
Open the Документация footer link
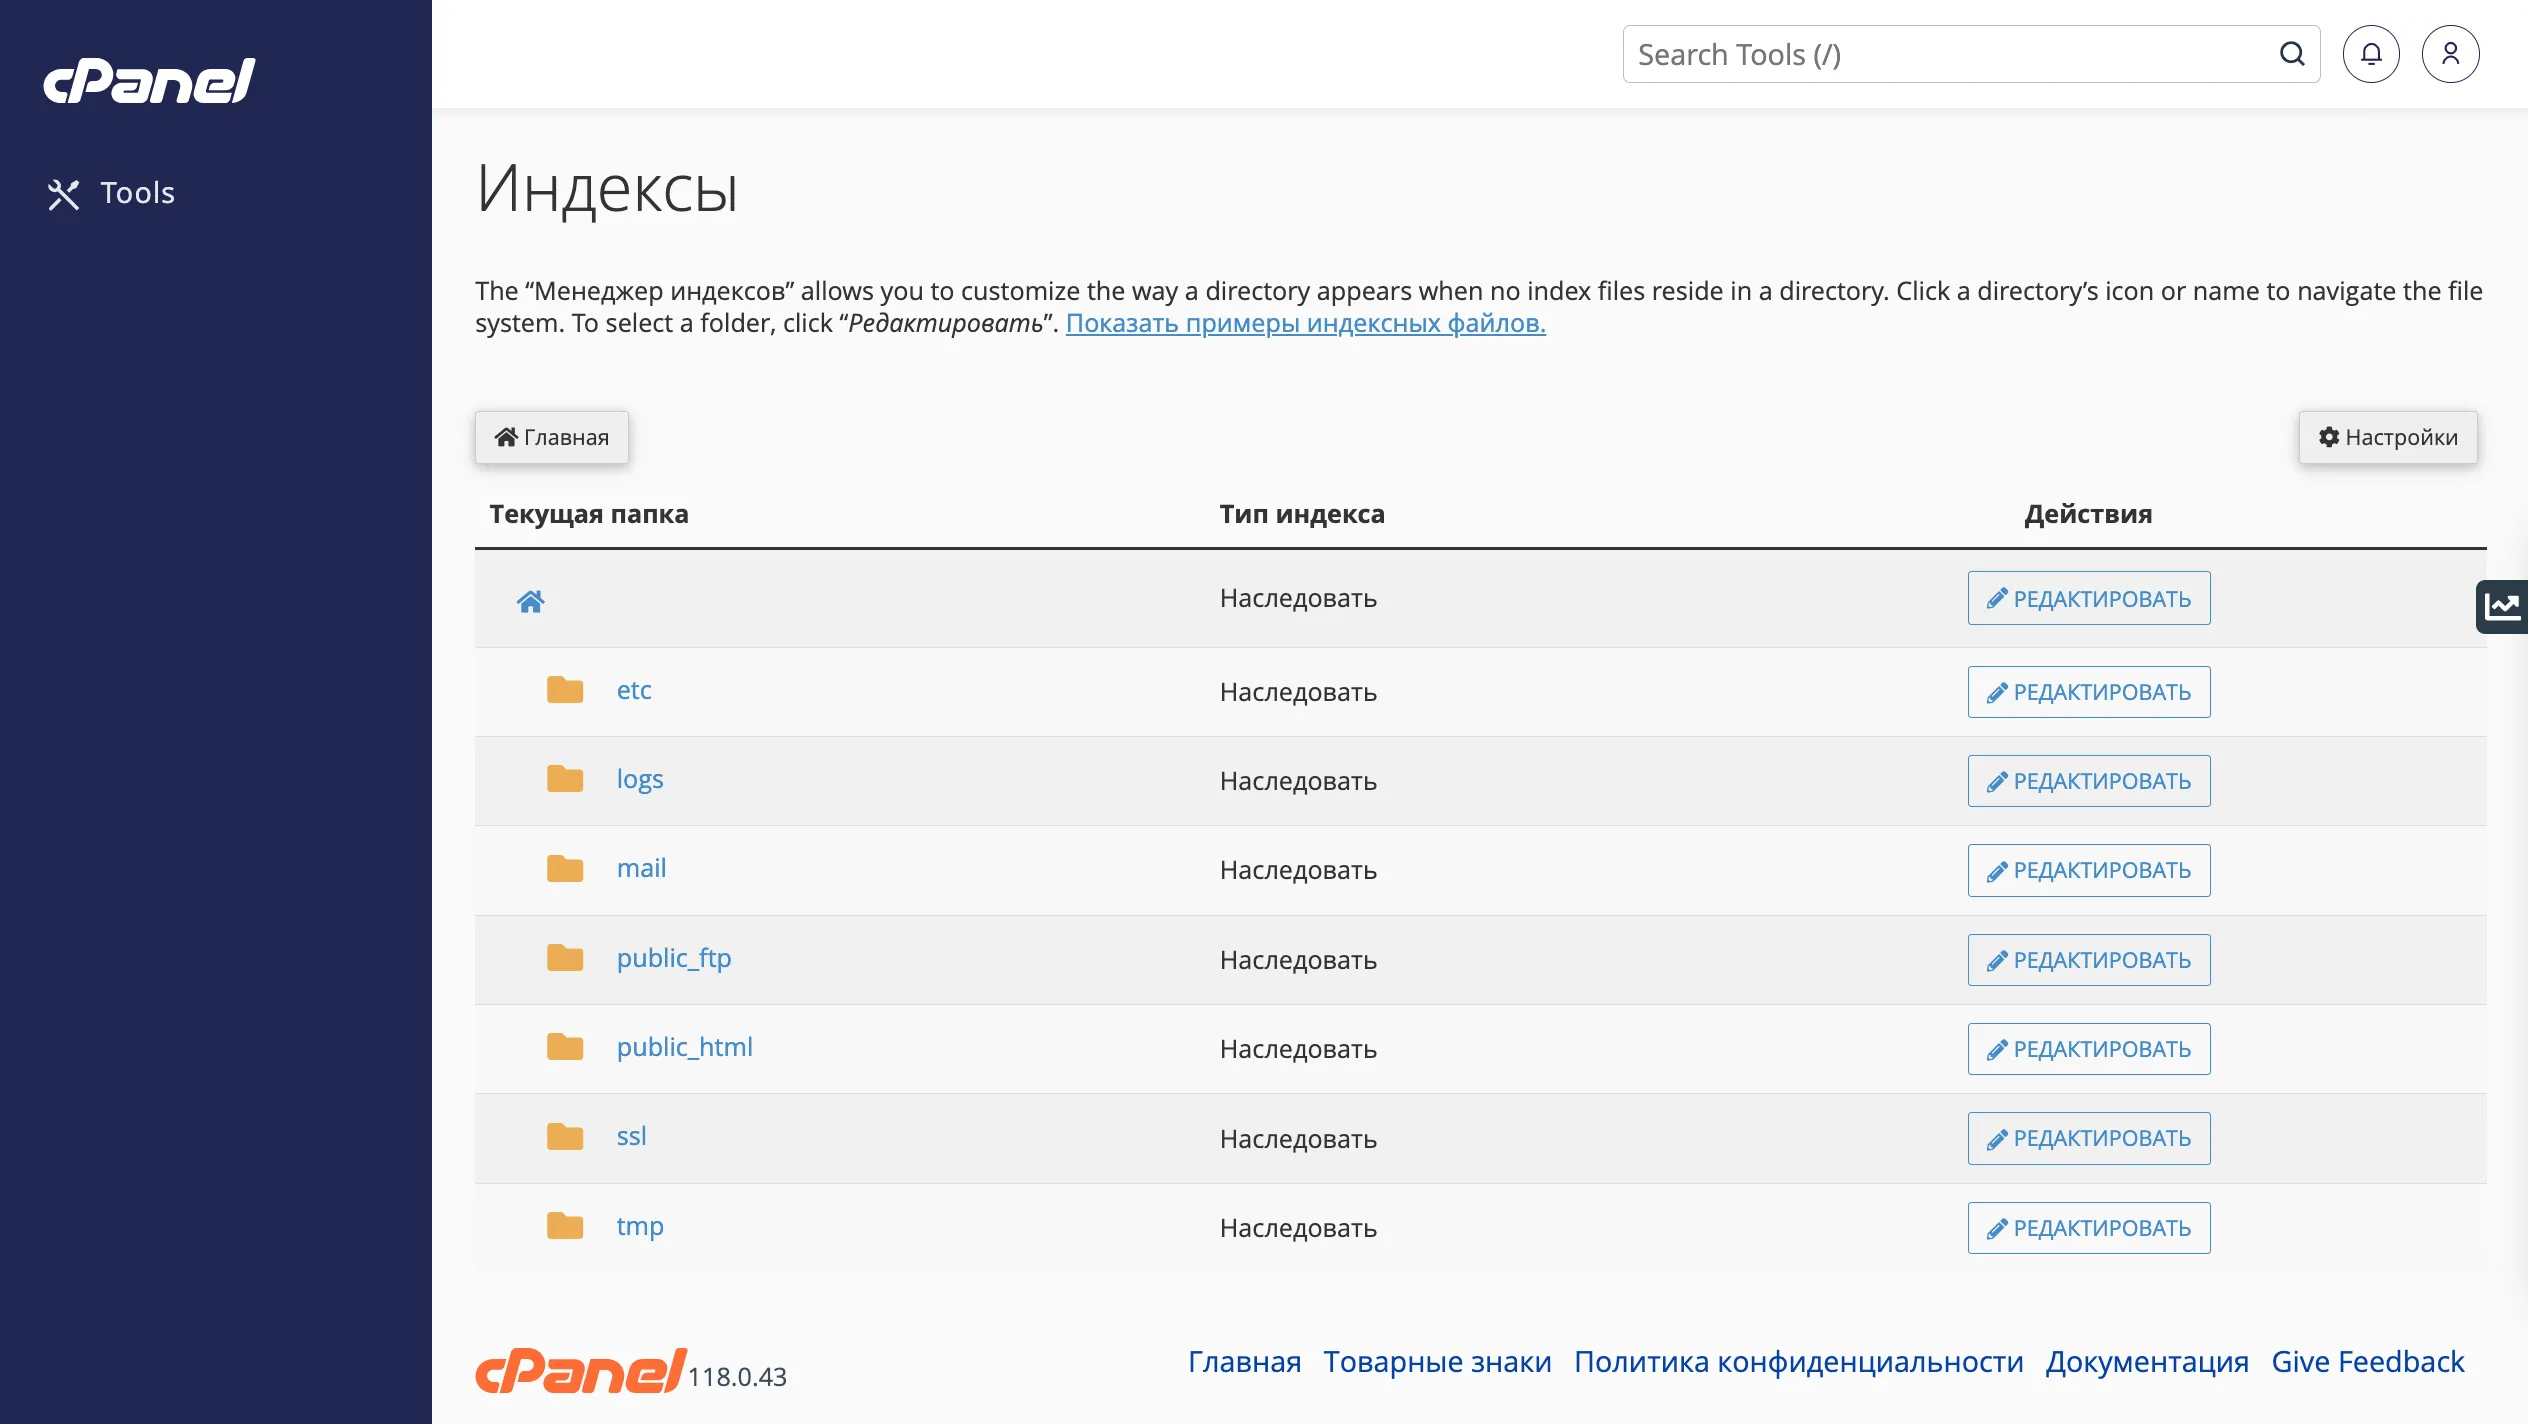tap(2147, 1362)
